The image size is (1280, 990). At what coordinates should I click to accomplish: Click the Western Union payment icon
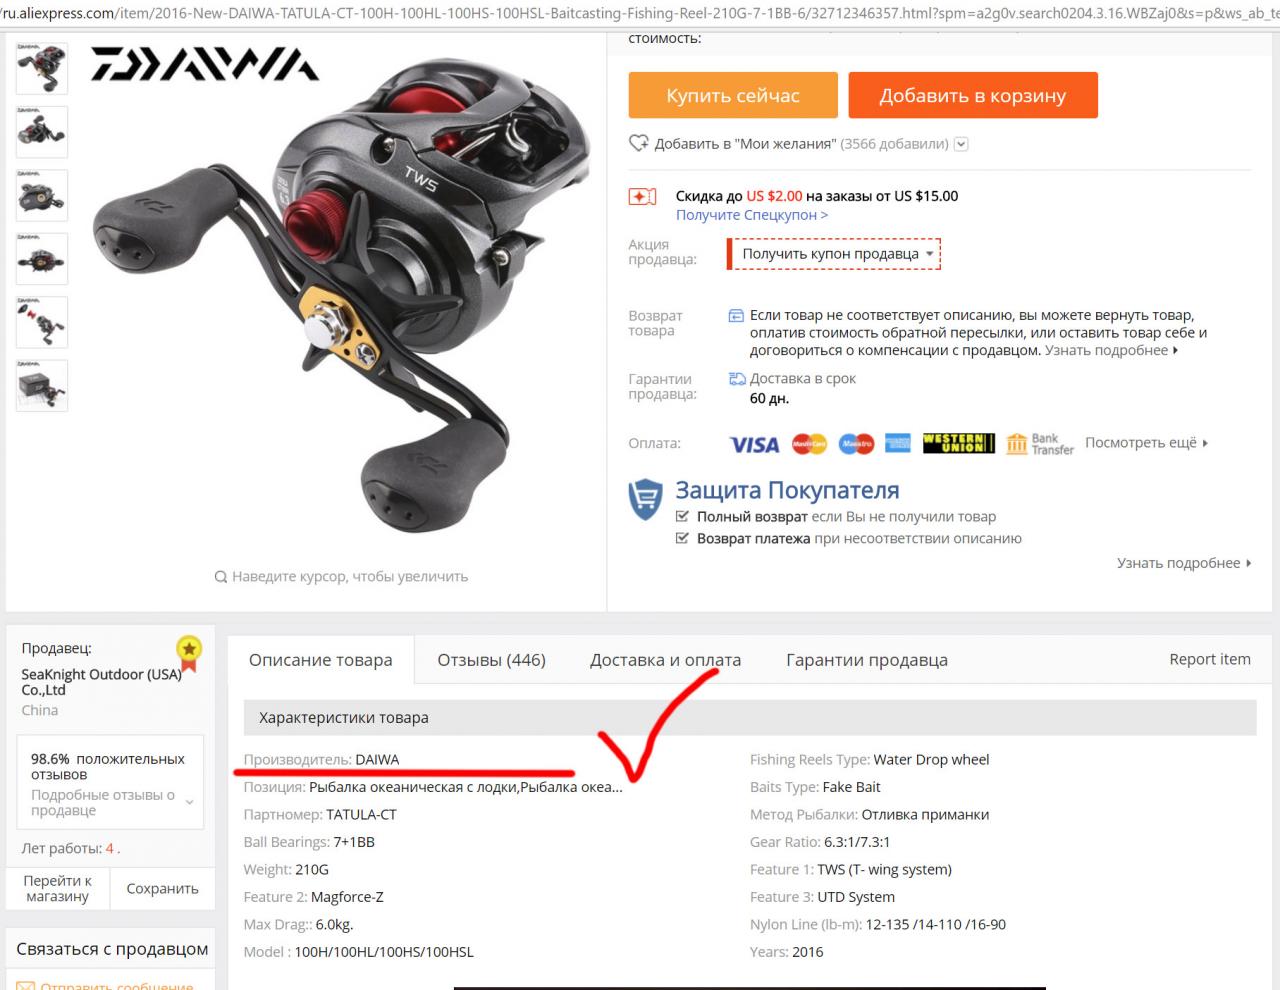[x=958, y=443]
